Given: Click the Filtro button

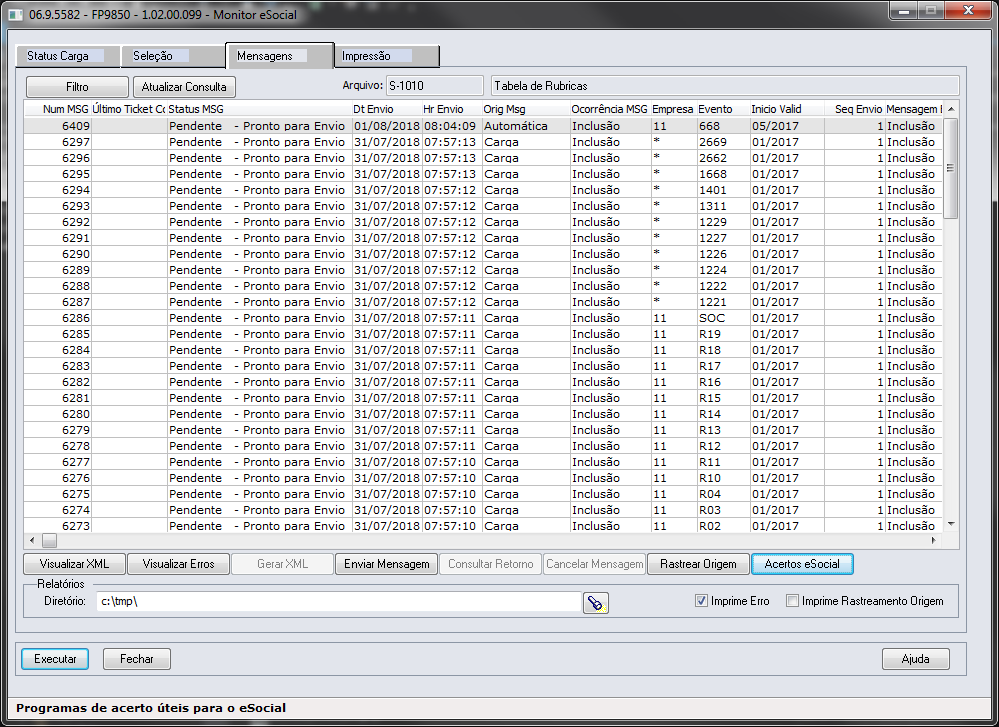Looking at the screenshot, I should click(77, 87).
